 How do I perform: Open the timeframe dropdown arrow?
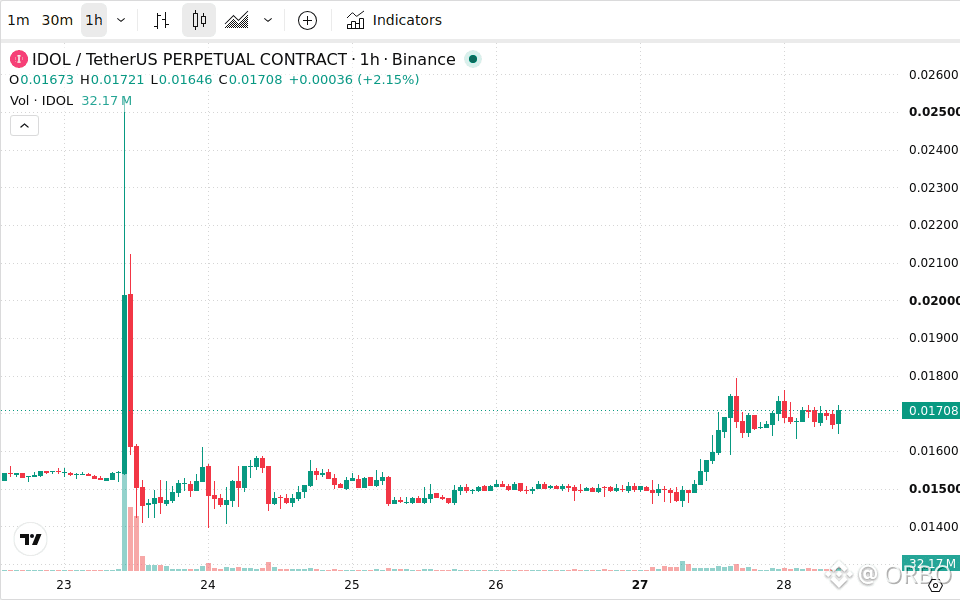pos(121,20)
